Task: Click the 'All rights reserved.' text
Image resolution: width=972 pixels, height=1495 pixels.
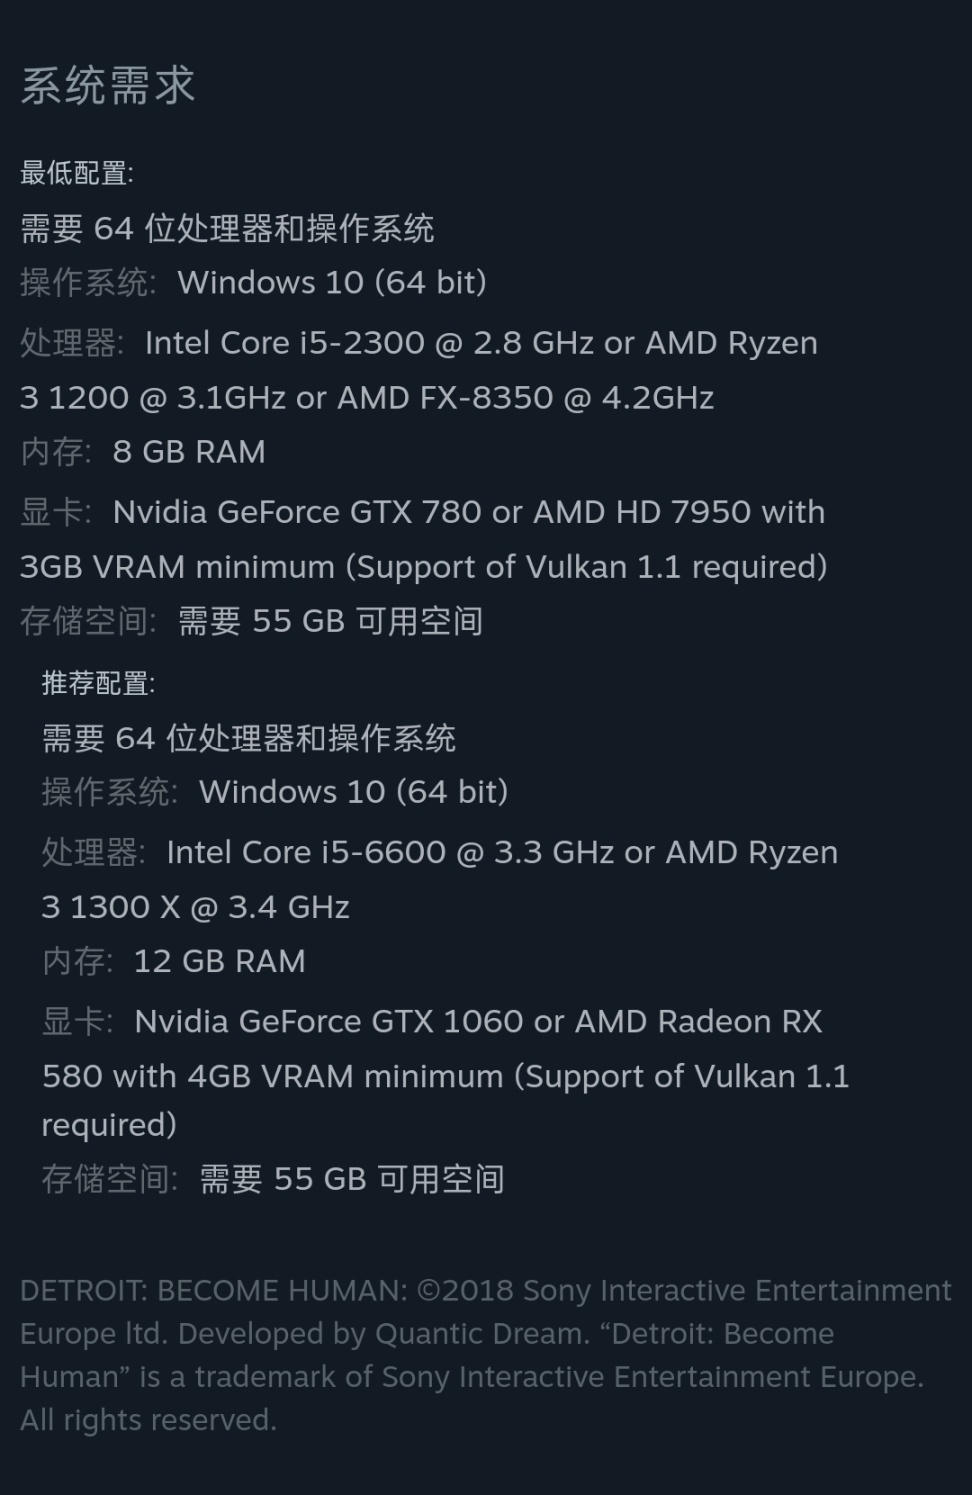Action: (148, 1420)
